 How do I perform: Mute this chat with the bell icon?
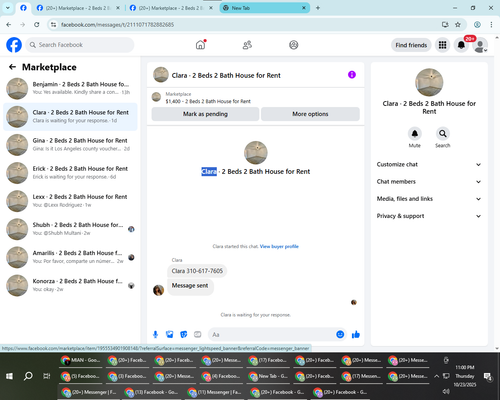click(415, 134)
